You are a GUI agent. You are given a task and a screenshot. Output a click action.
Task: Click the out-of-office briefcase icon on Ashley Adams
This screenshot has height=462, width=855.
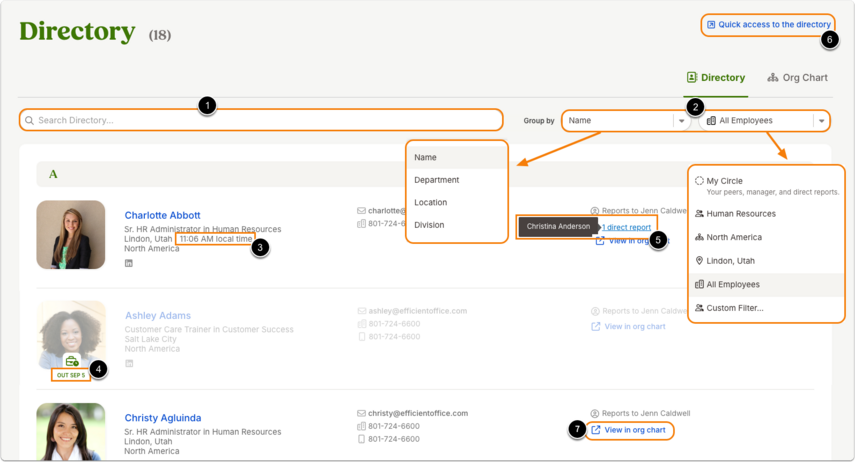72,361
